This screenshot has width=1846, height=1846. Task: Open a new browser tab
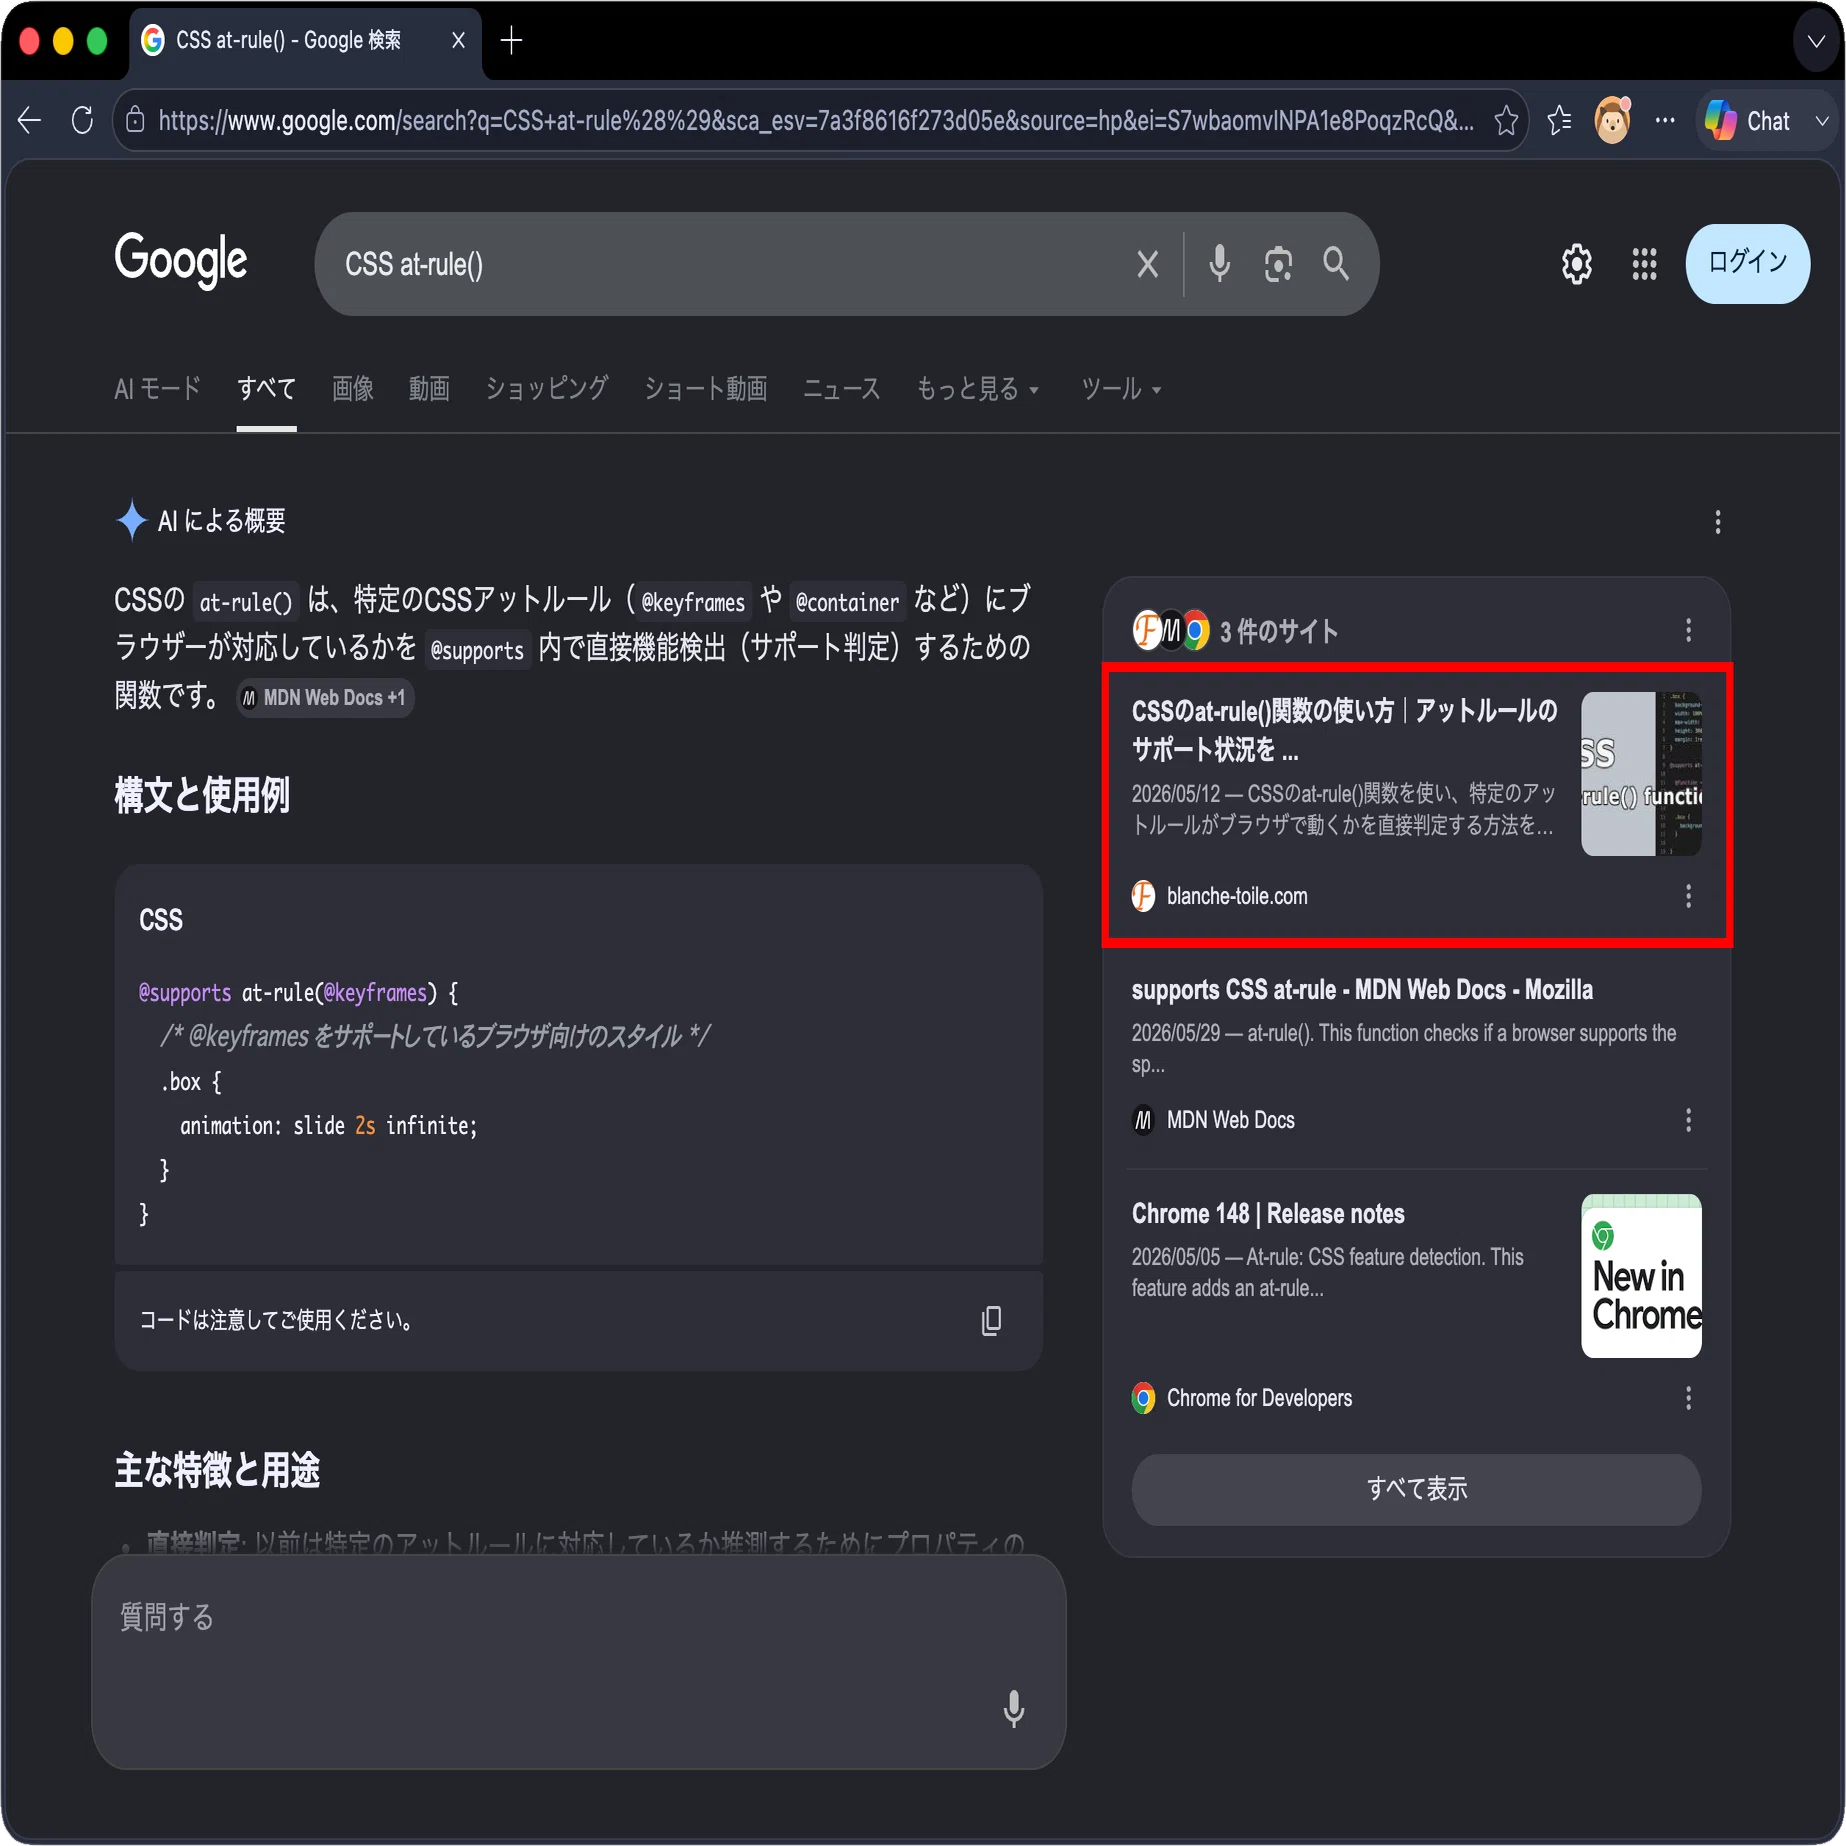coord(511,41)
